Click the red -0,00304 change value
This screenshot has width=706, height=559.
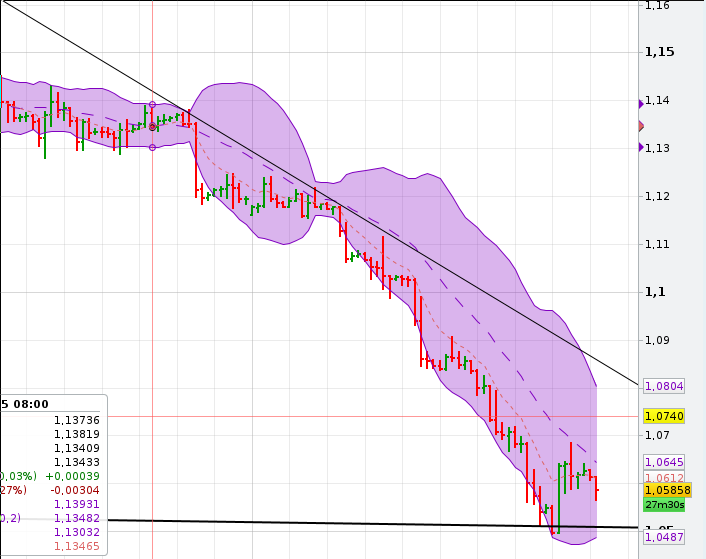tap(75, 490)
